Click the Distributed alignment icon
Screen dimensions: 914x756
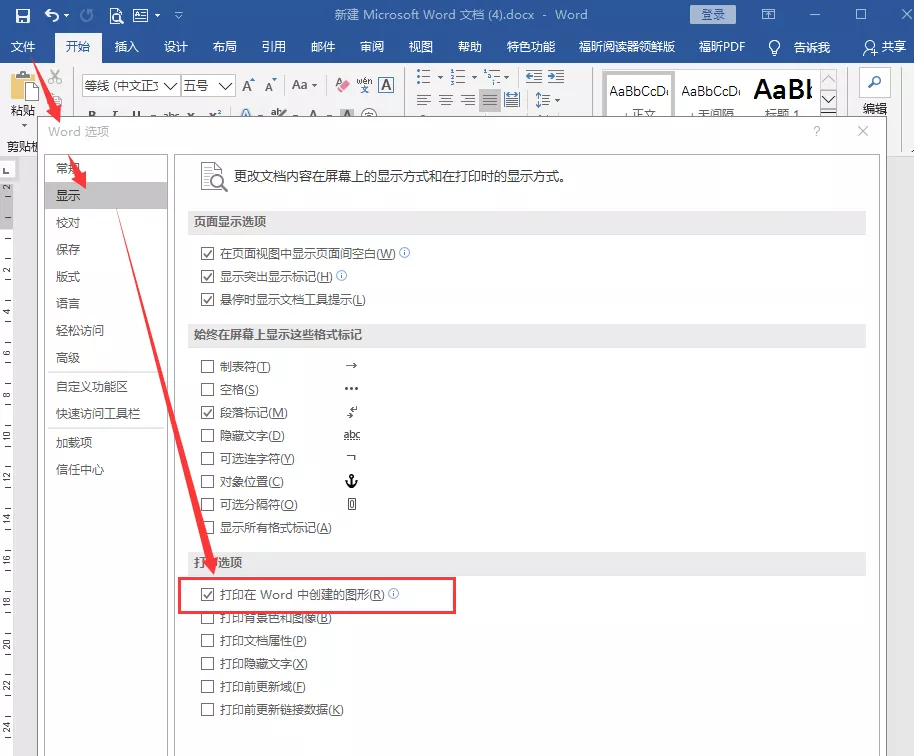tap(512, 100)
